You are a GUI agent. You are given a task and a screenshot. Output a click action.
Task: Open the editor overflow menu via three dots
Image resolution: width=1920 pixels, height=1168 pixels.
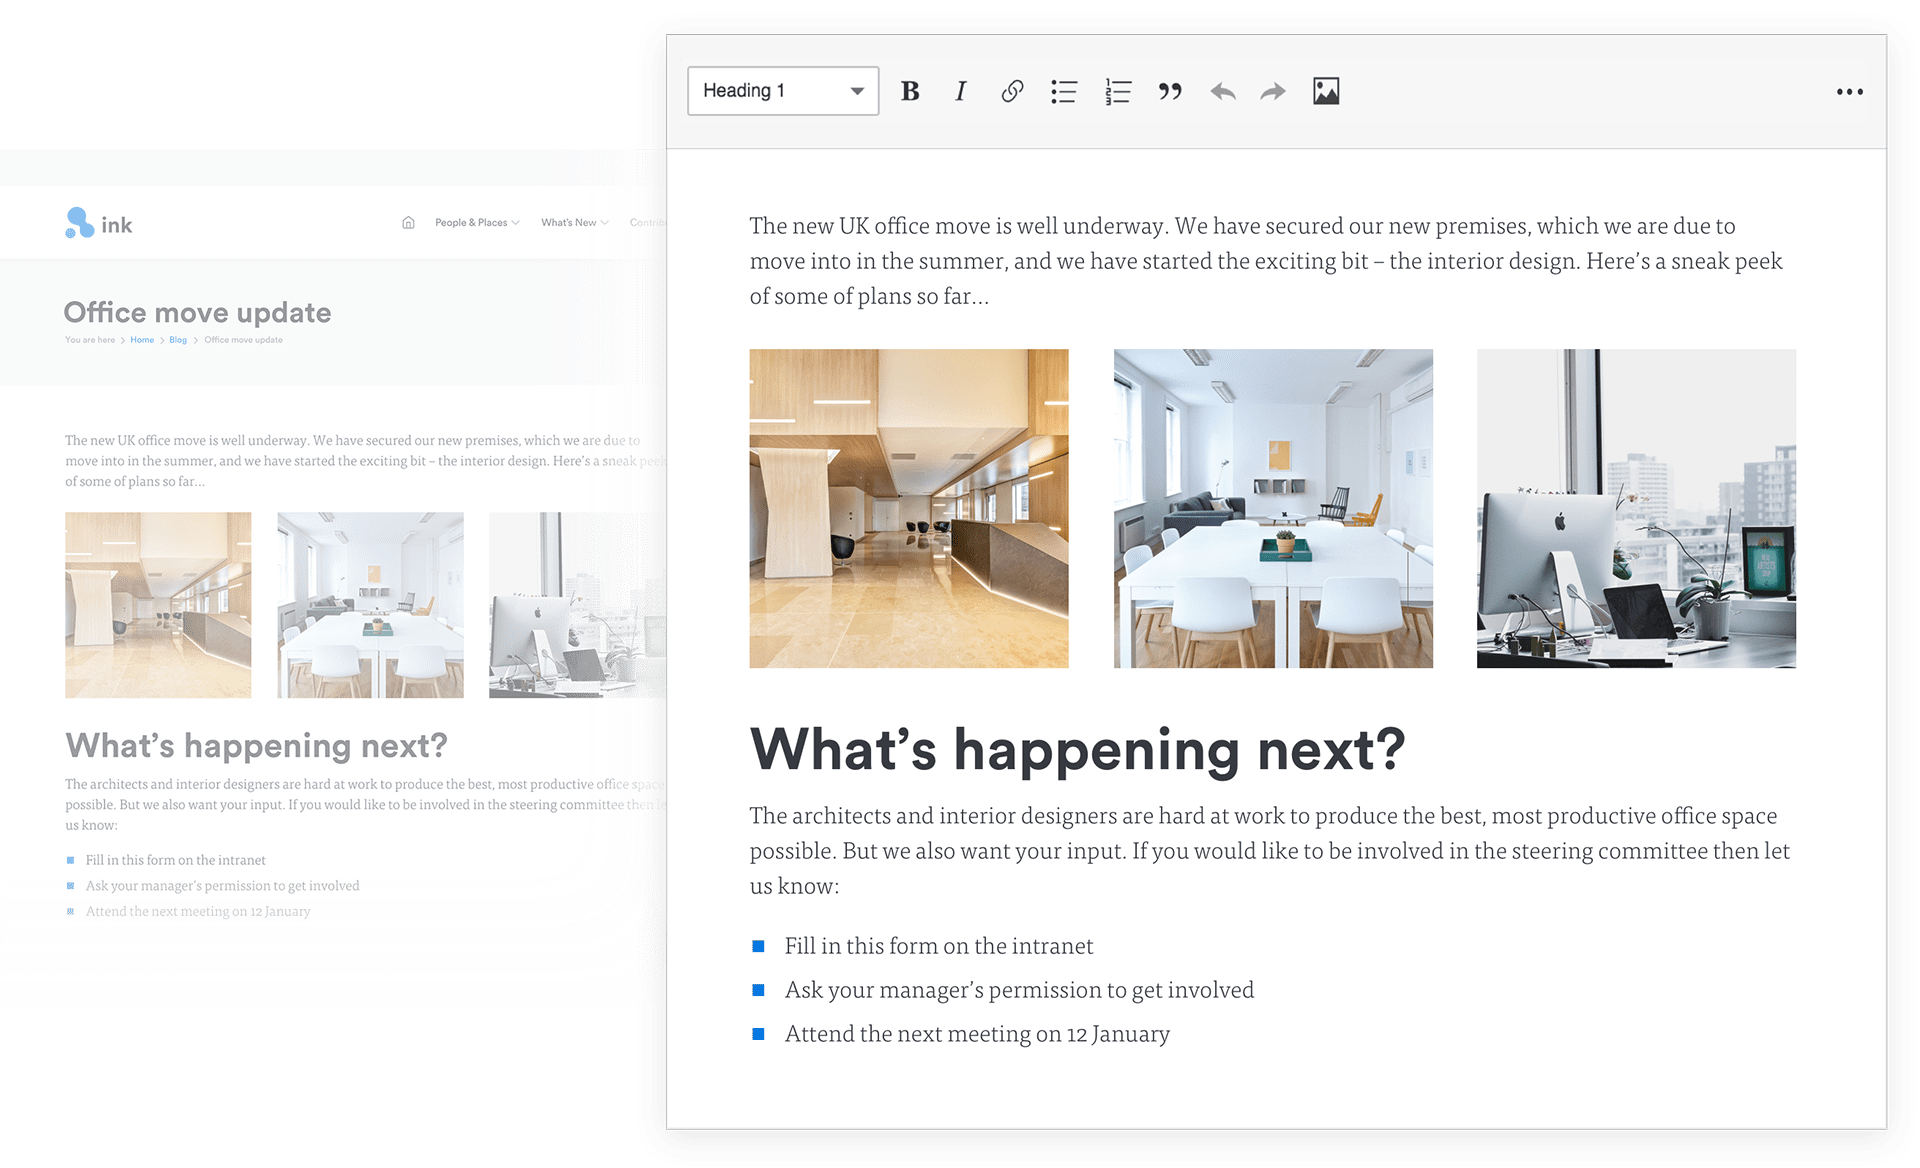click(1850, 91)
